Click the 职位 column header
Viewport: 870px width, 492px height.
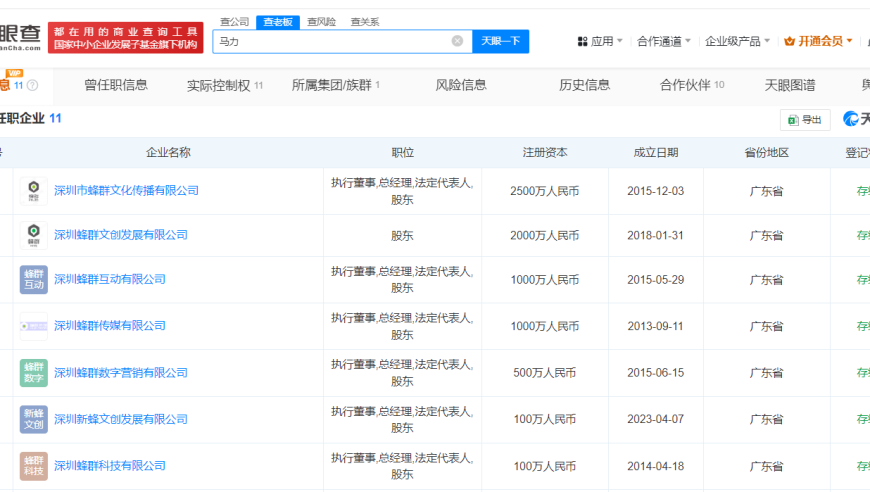click(x=402, y=153)
